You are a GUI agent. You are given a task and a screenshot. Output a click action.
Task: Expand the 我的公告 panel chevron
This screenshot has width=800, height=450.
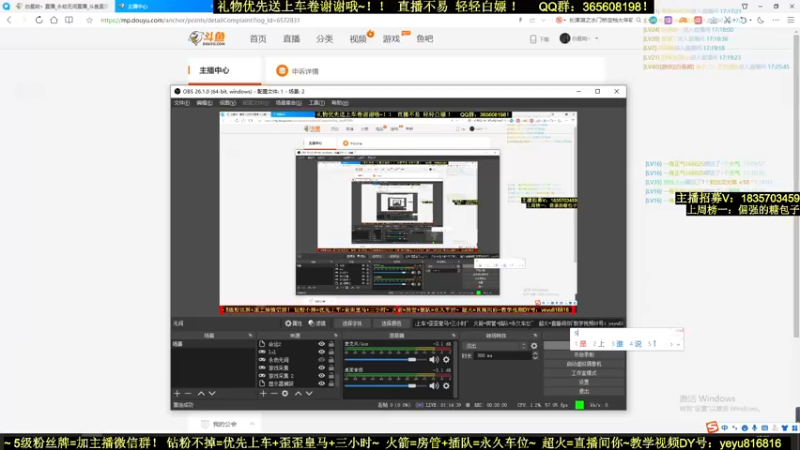pos(252,424)
